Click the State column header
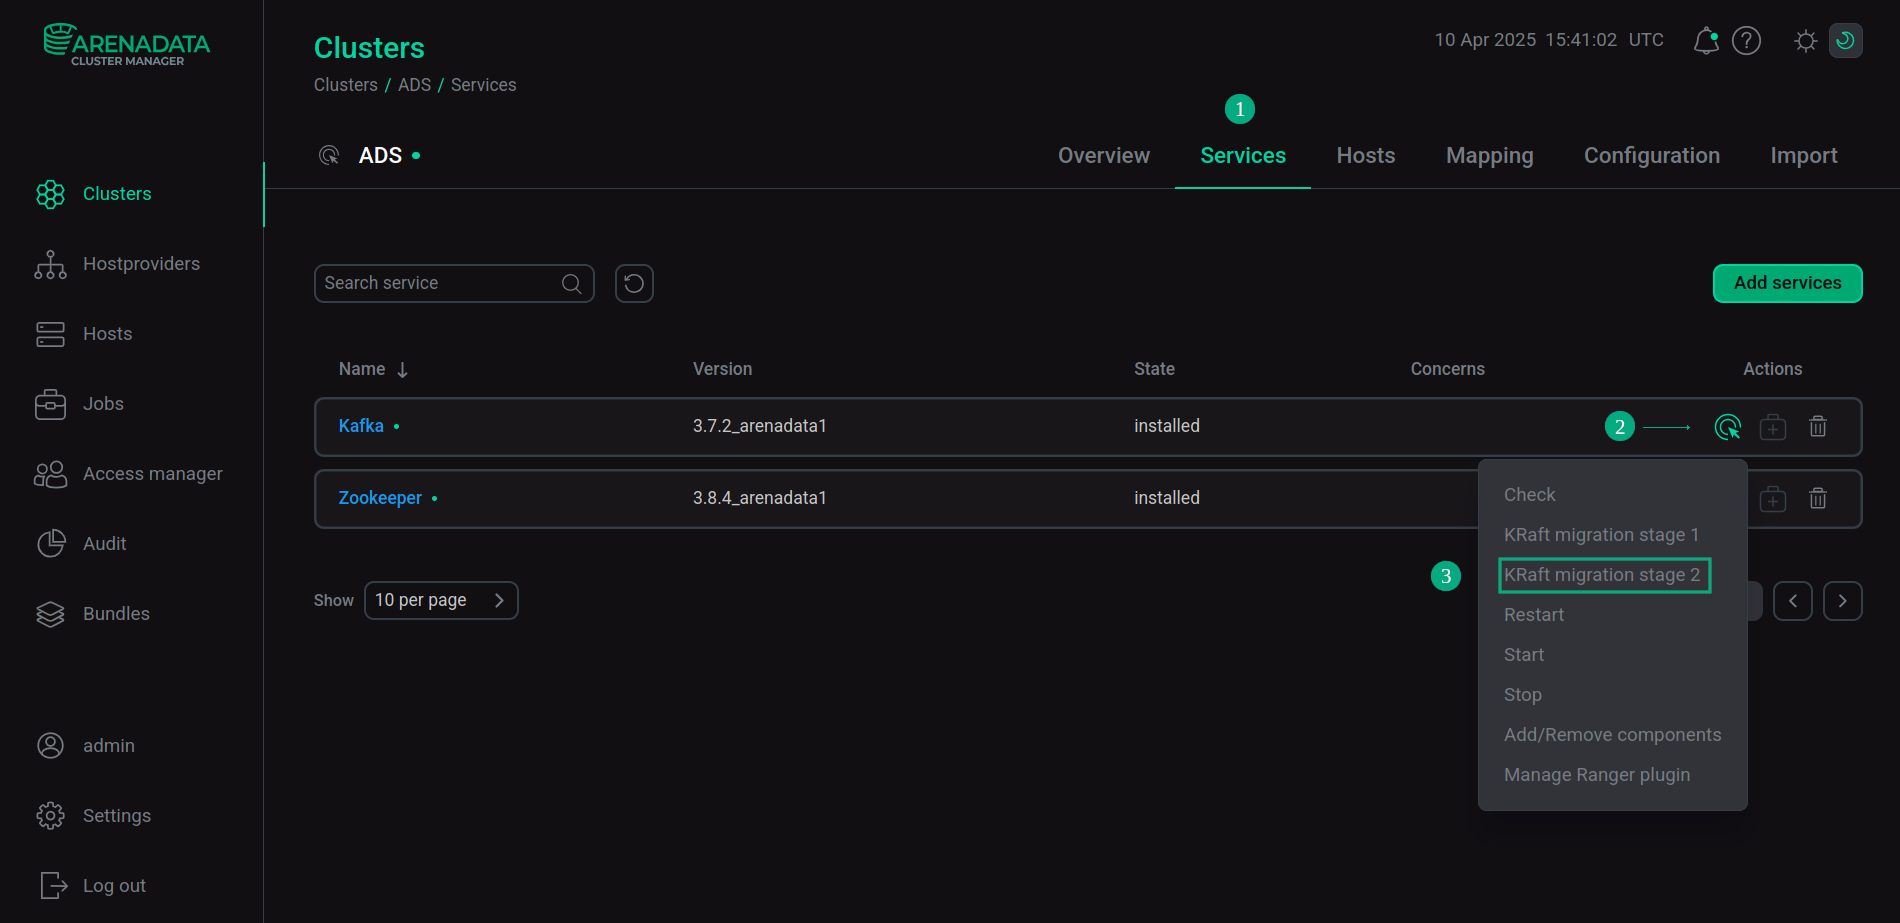Screen dimensions: 1900x923 coord(1154,369)
